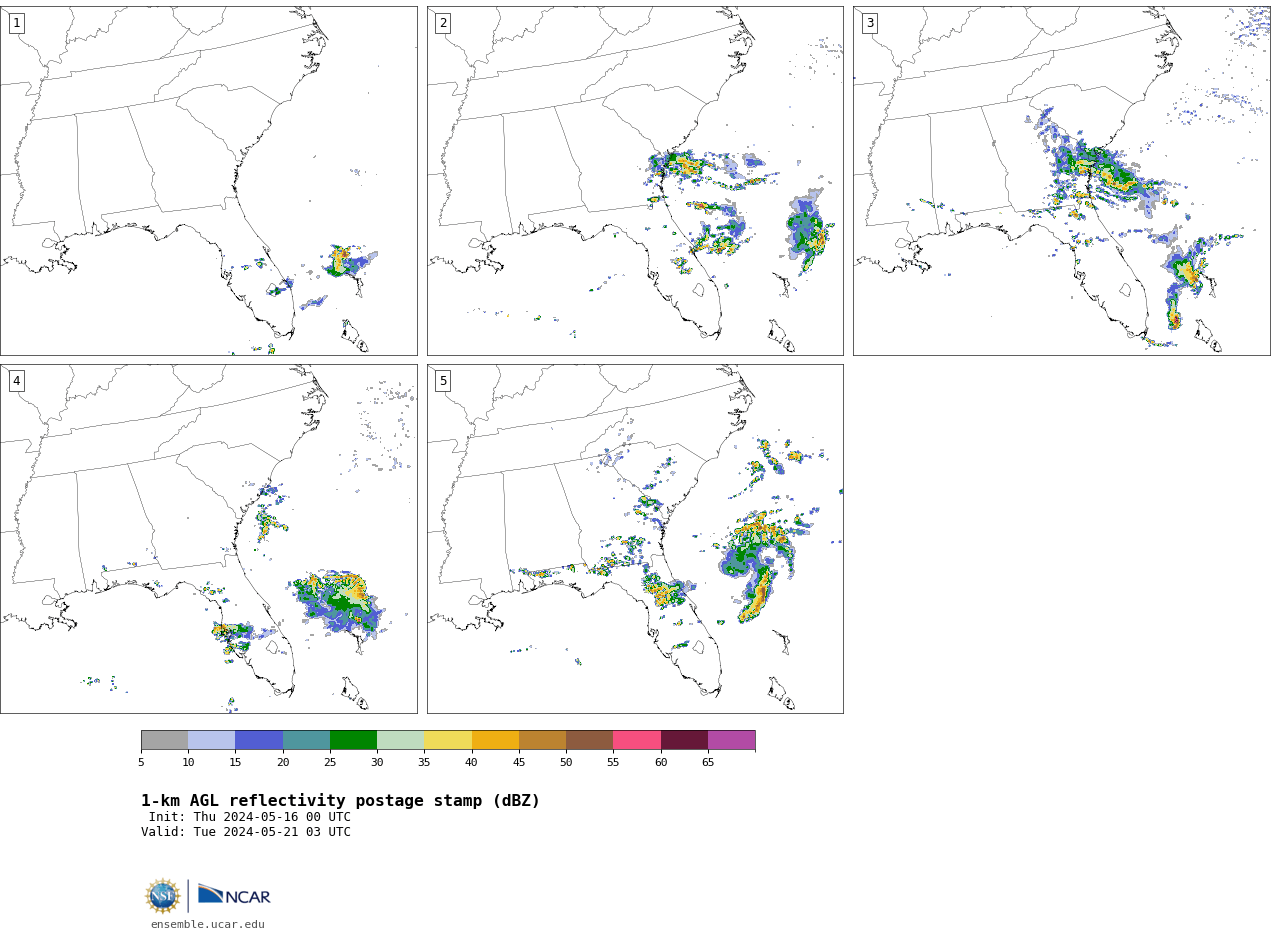Viewport: 1280px width, 936px height.
Task: Click the dark green 25-30 dBZ swatch
Action: [x=353, y=740]
